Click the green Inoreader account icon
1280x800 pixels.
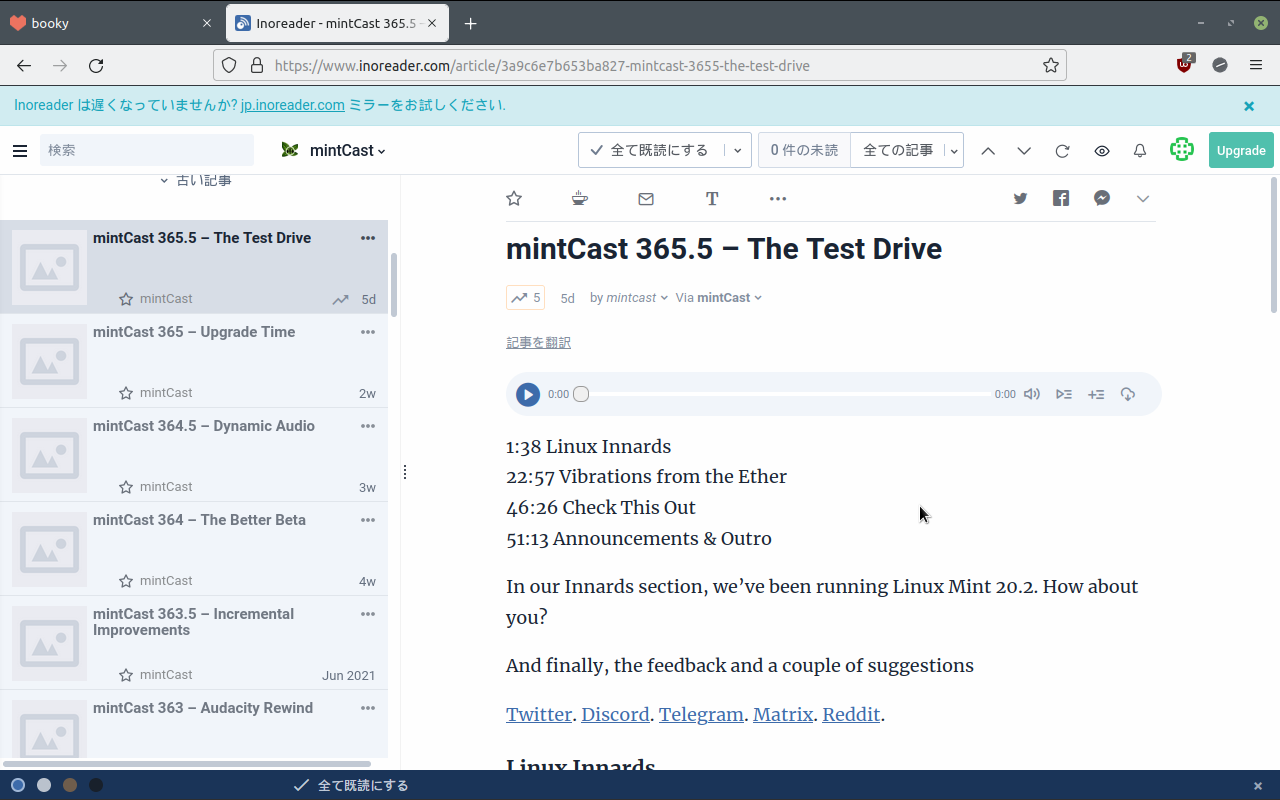tap(1182, 150)
